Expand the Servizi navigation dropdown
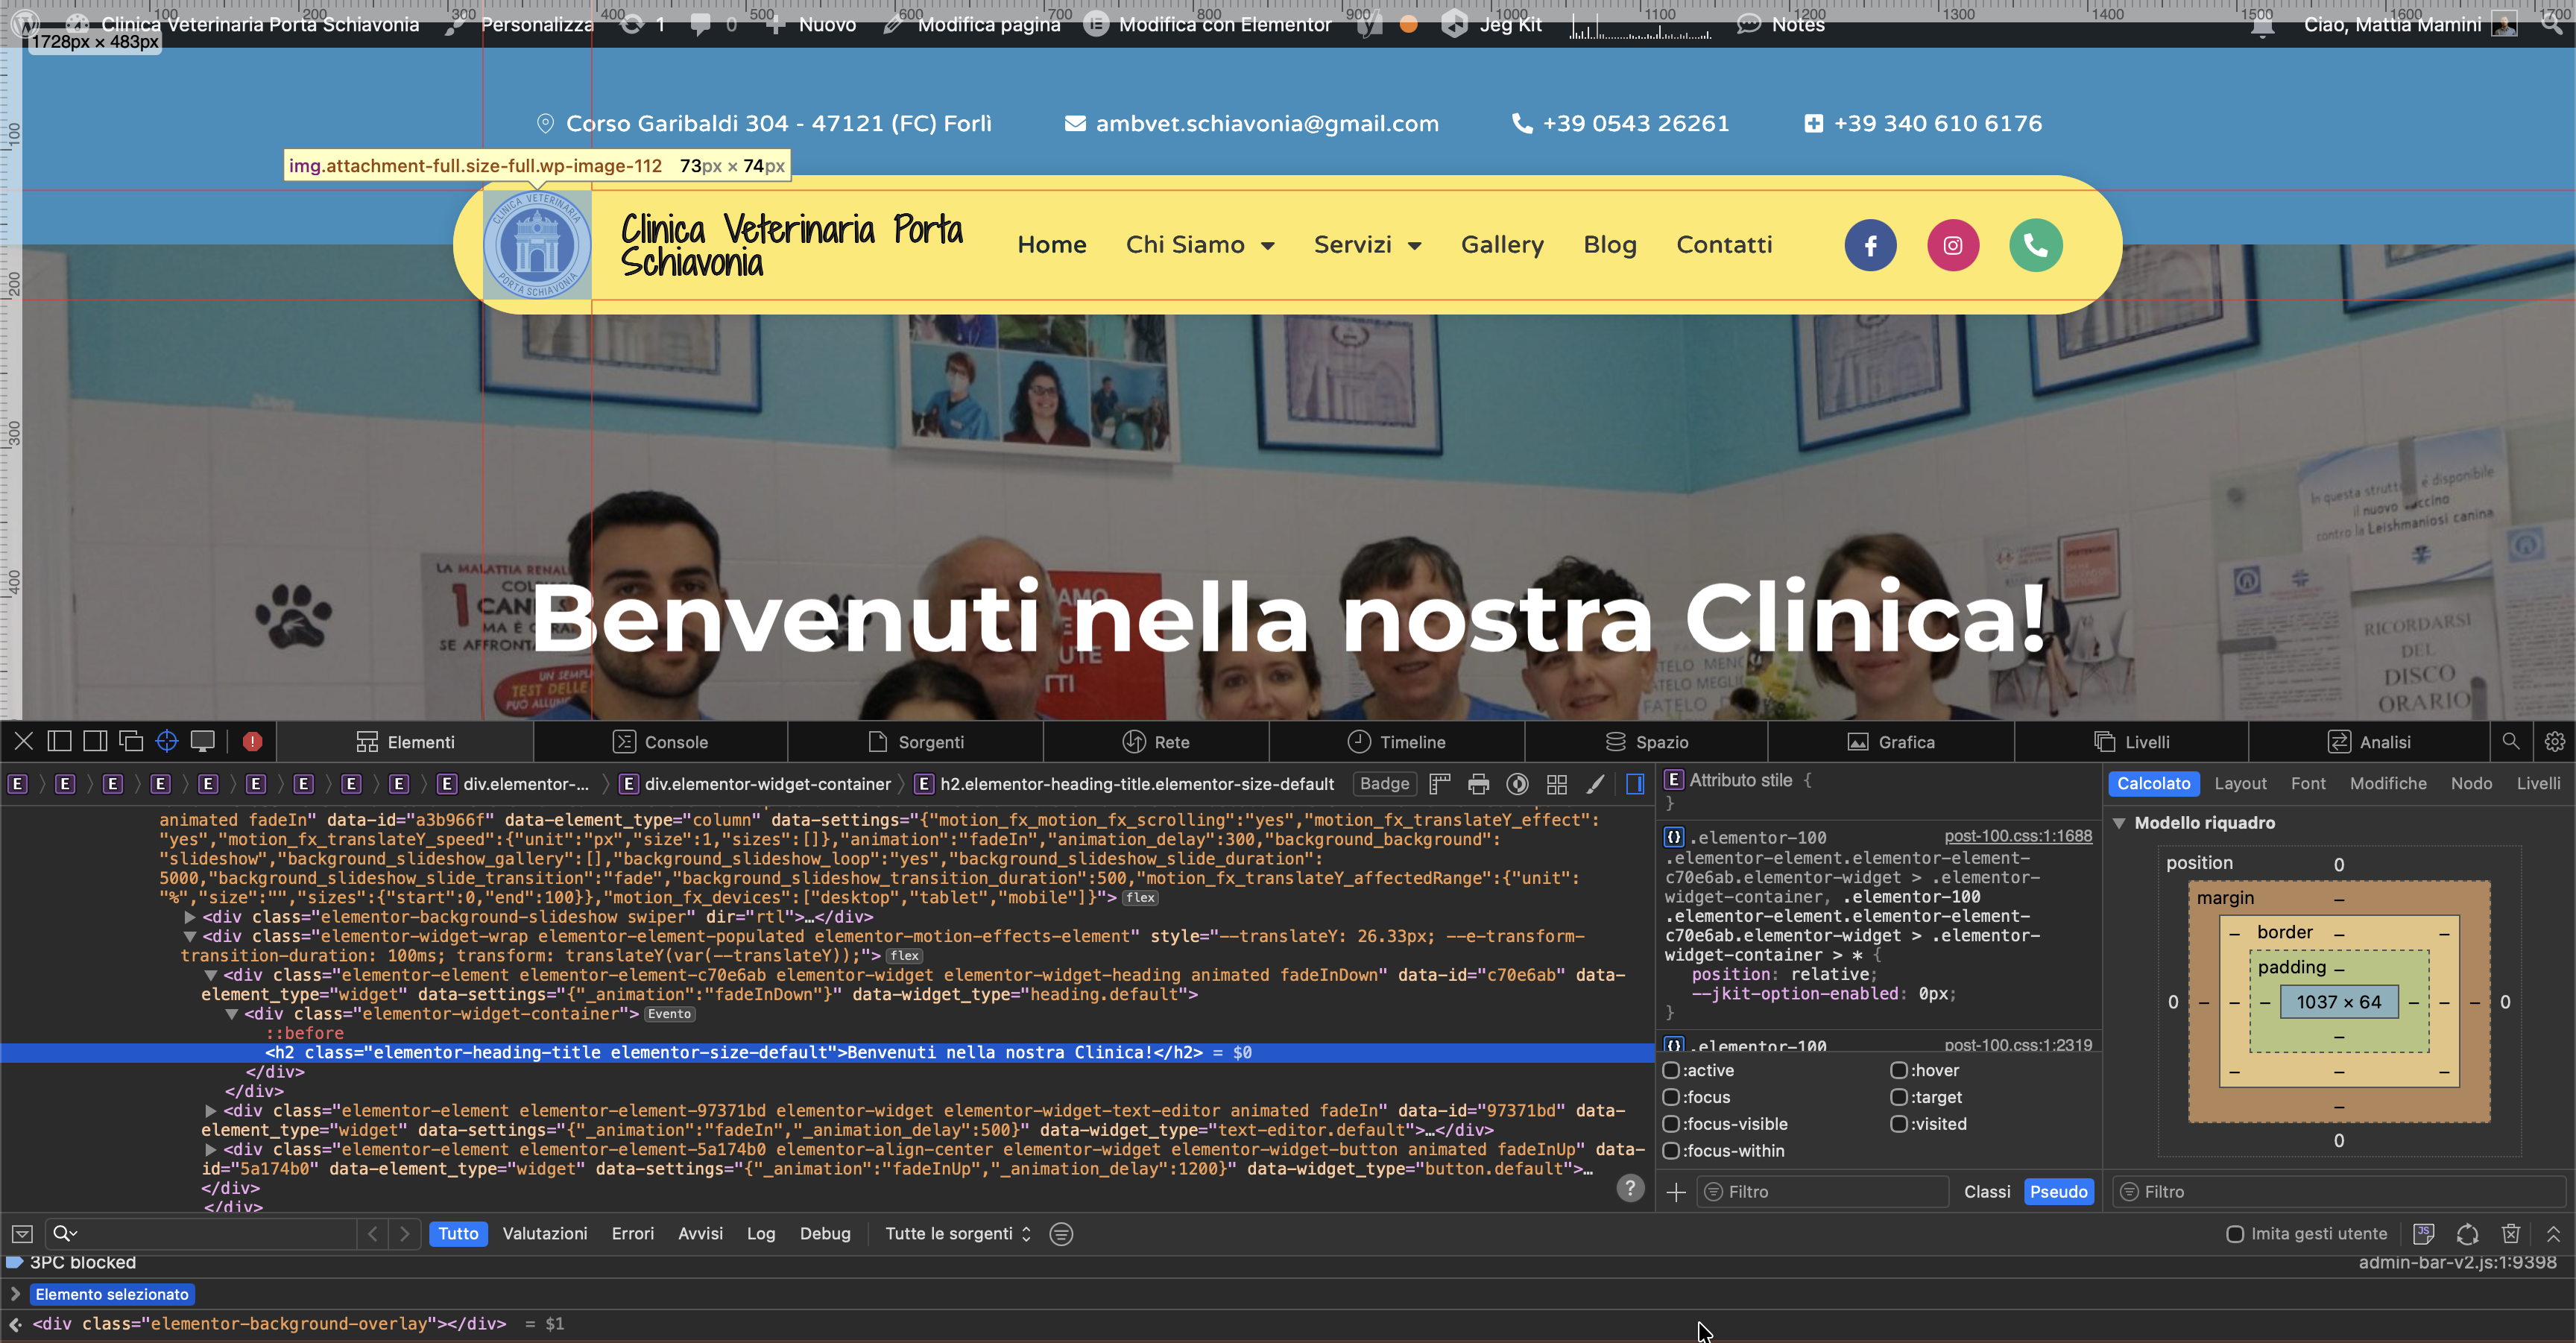 1368,245
